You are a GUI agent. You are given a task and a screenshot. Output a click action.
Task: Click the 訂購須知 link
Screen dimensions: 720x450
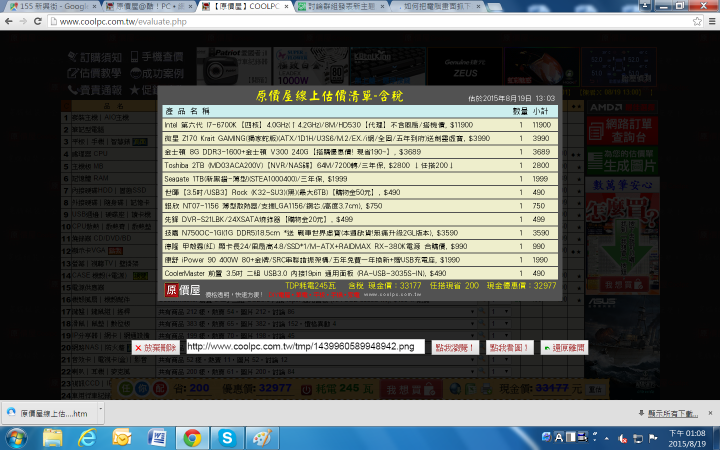pyautogui.click(x=95, y=57)
